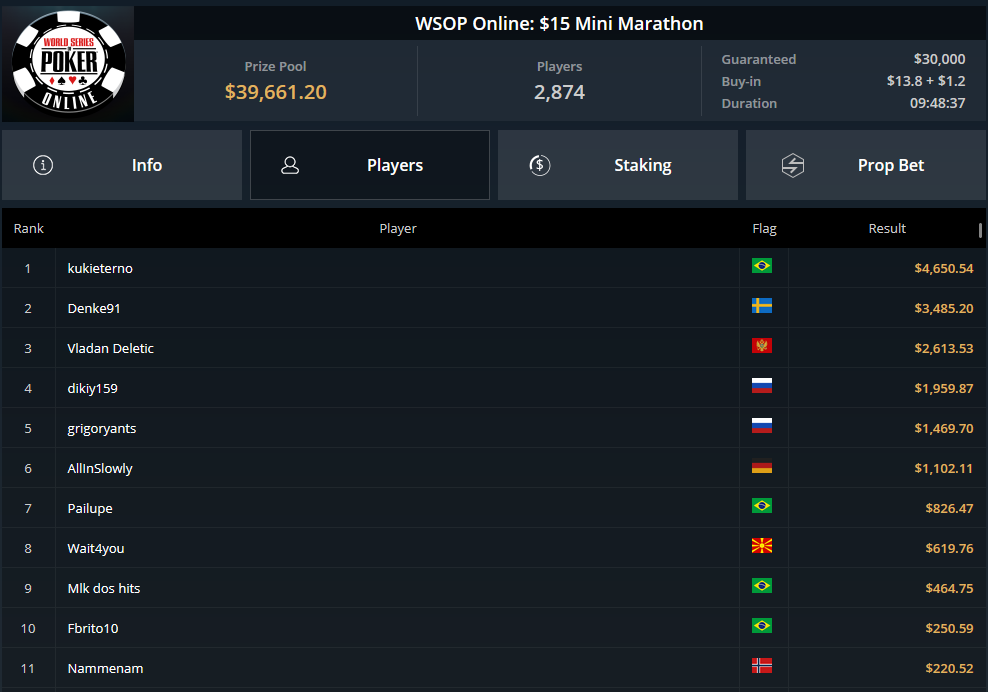
Task: Click the $4,650.54 result
Action: pos(943,268)
